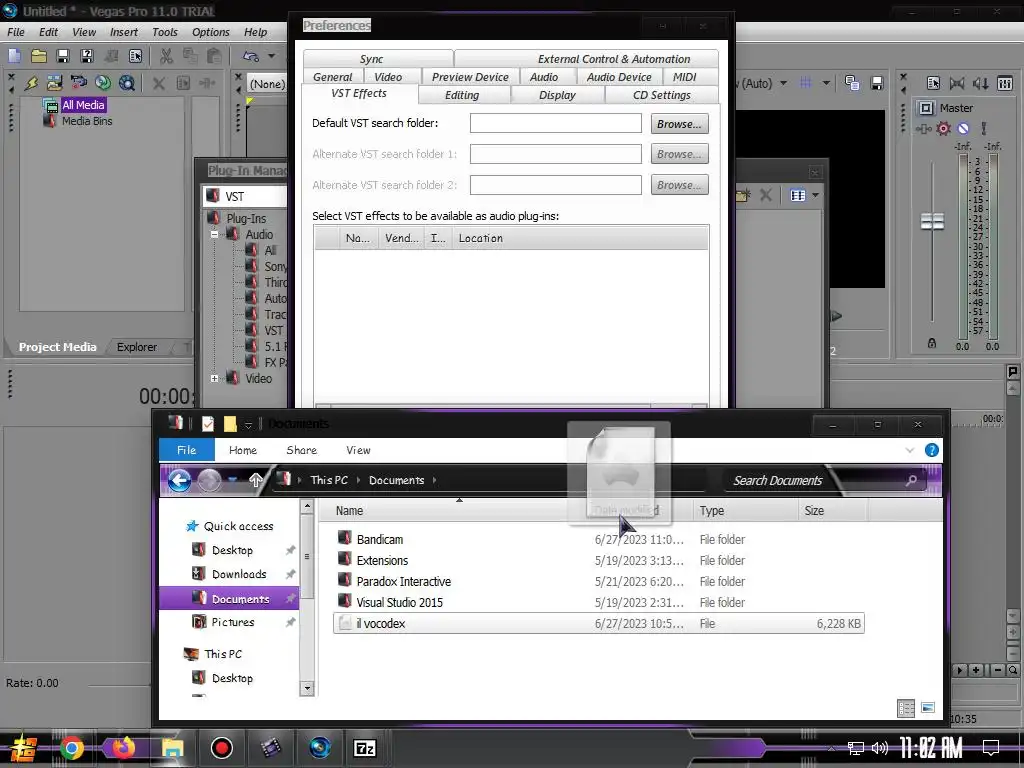
Task: Click the Overlays grid icon in preview toolbar
Action: [x=806, y=83]
